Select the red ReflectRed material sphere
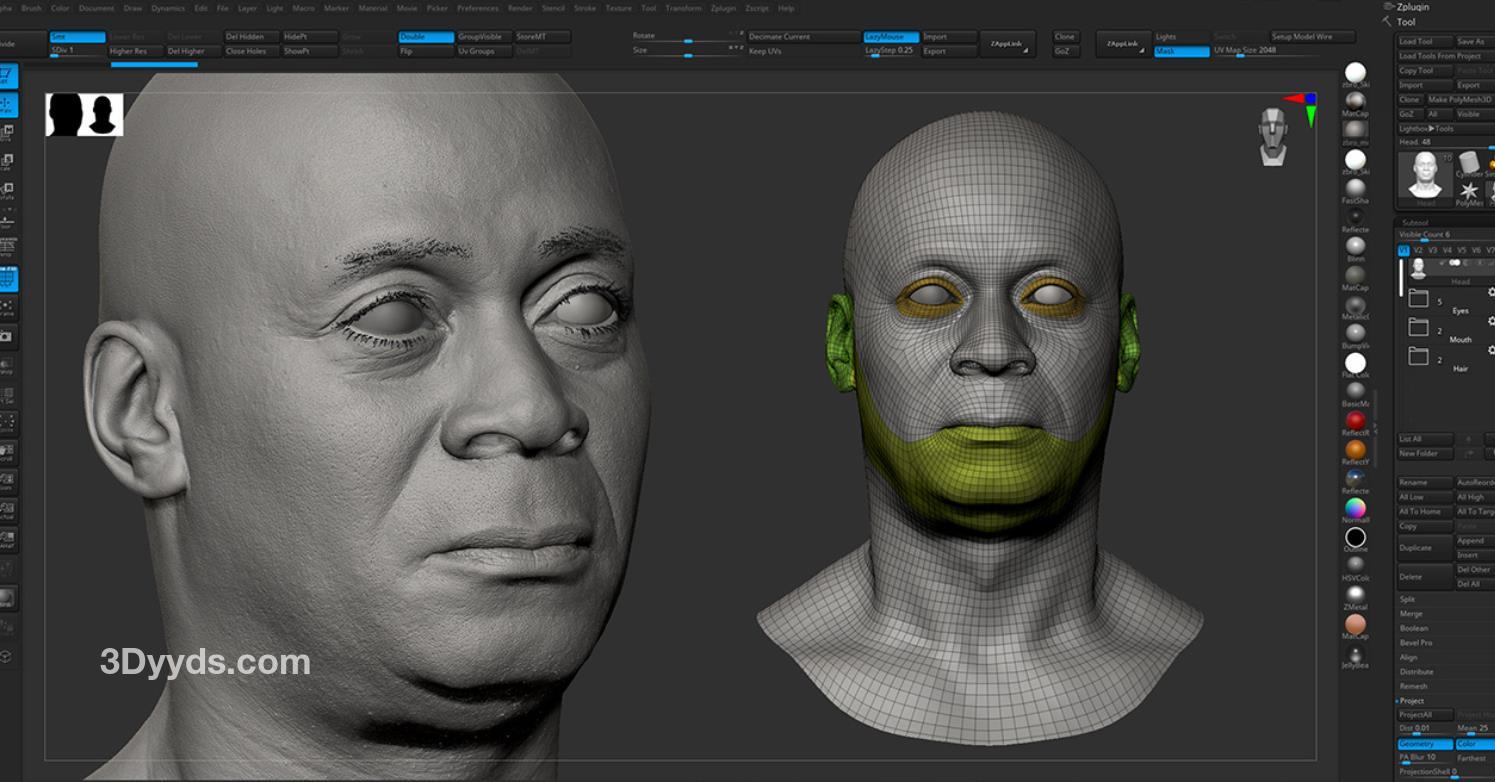1495x782 pixels. click(x=1355, y=420)
